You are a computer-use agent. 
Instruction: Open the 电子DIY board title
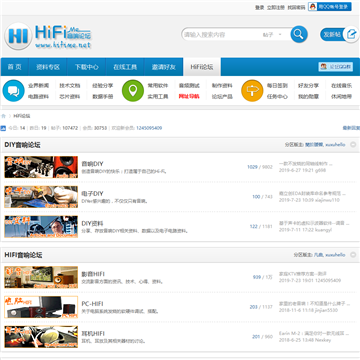92,193
